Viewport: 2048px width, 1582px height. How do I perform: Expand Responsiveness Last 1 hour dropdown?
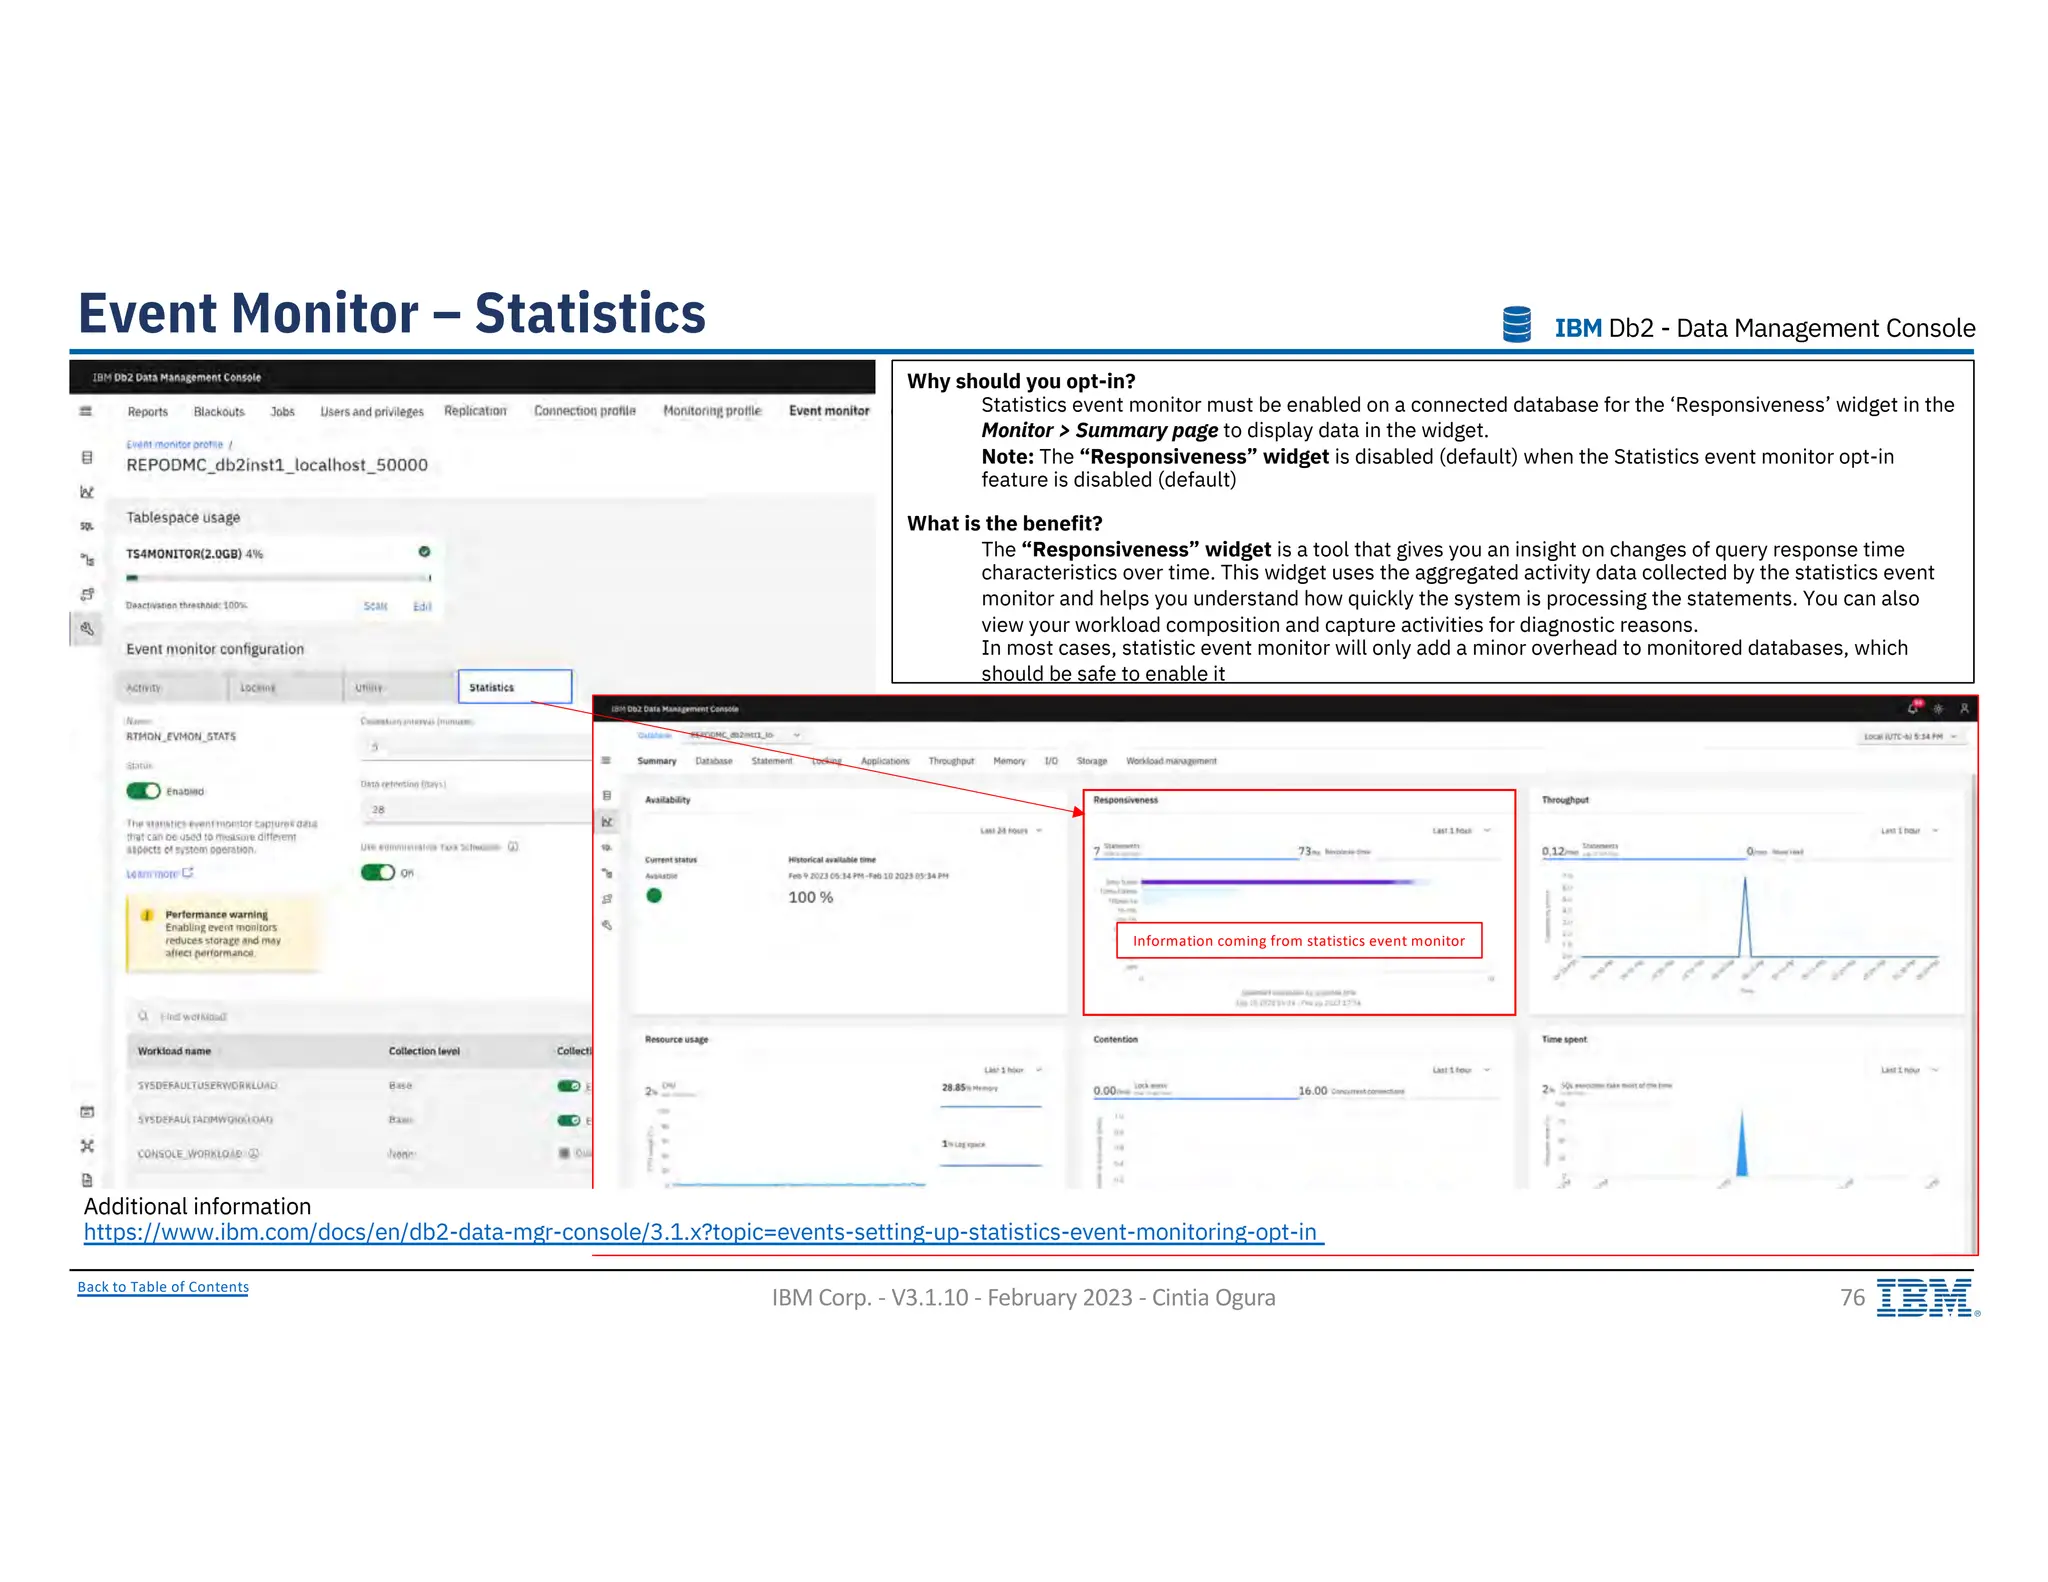pos(1461,831)
